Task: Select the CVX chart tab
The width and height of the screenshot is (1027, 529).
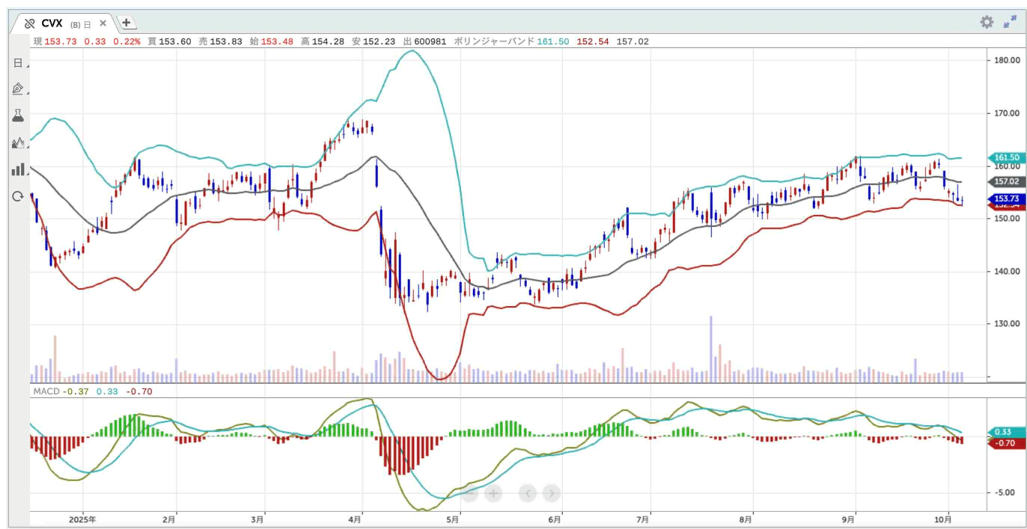Action: coord(53,23)
